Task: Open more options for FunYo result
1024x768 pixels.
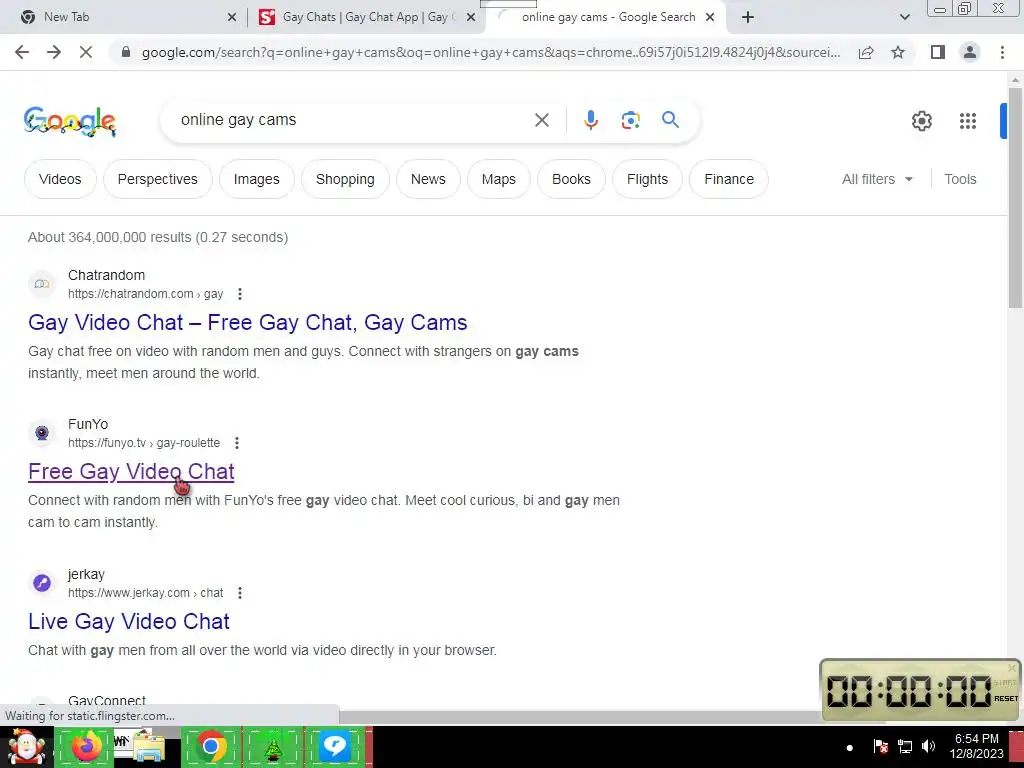Action: (x=236, y=443)
